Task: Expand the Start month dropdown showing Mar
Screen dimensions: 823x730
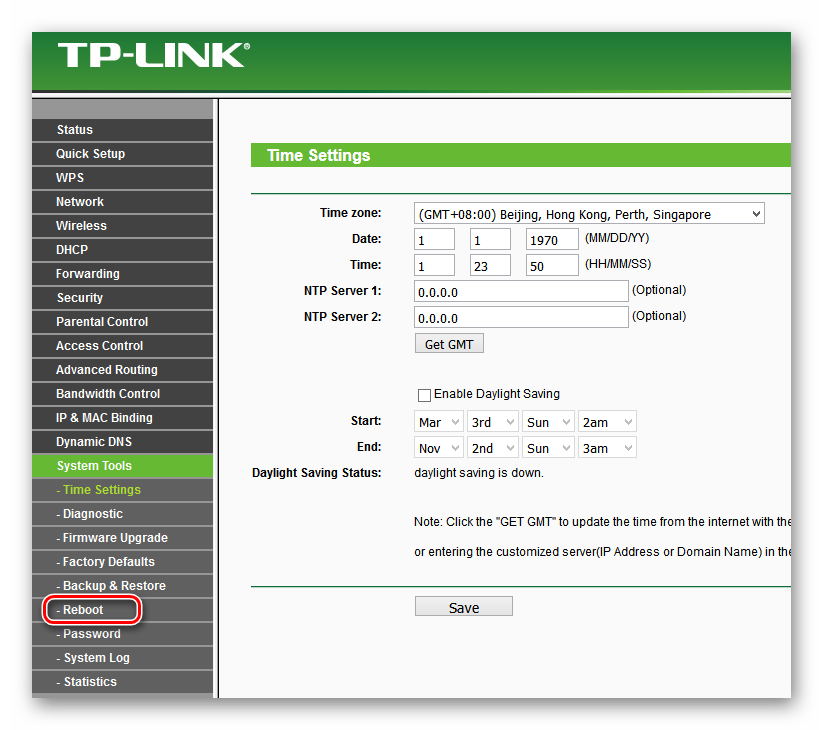Action: pos(439,422)
